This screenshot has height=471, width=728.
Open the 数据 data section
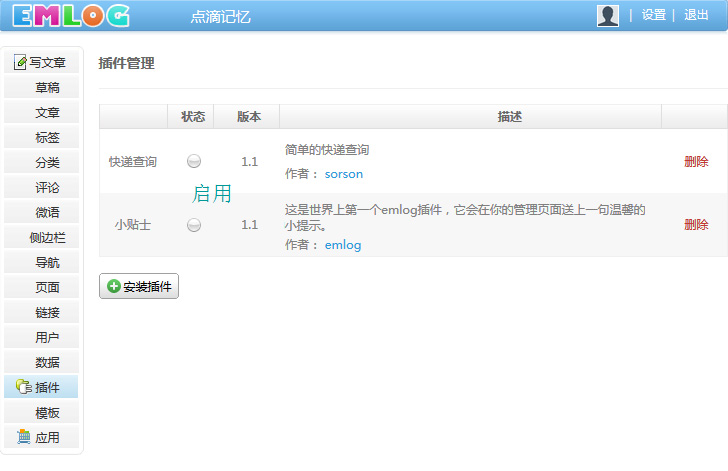[x=47, y=363]
